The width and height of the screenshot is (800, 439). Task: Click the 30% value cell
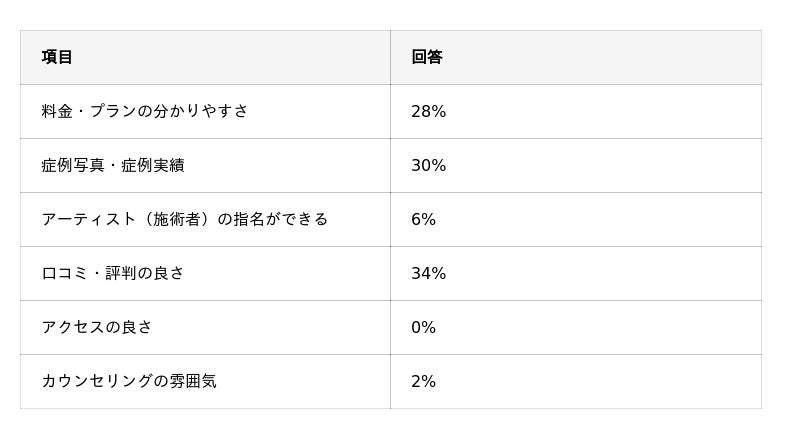pos(428,166)
